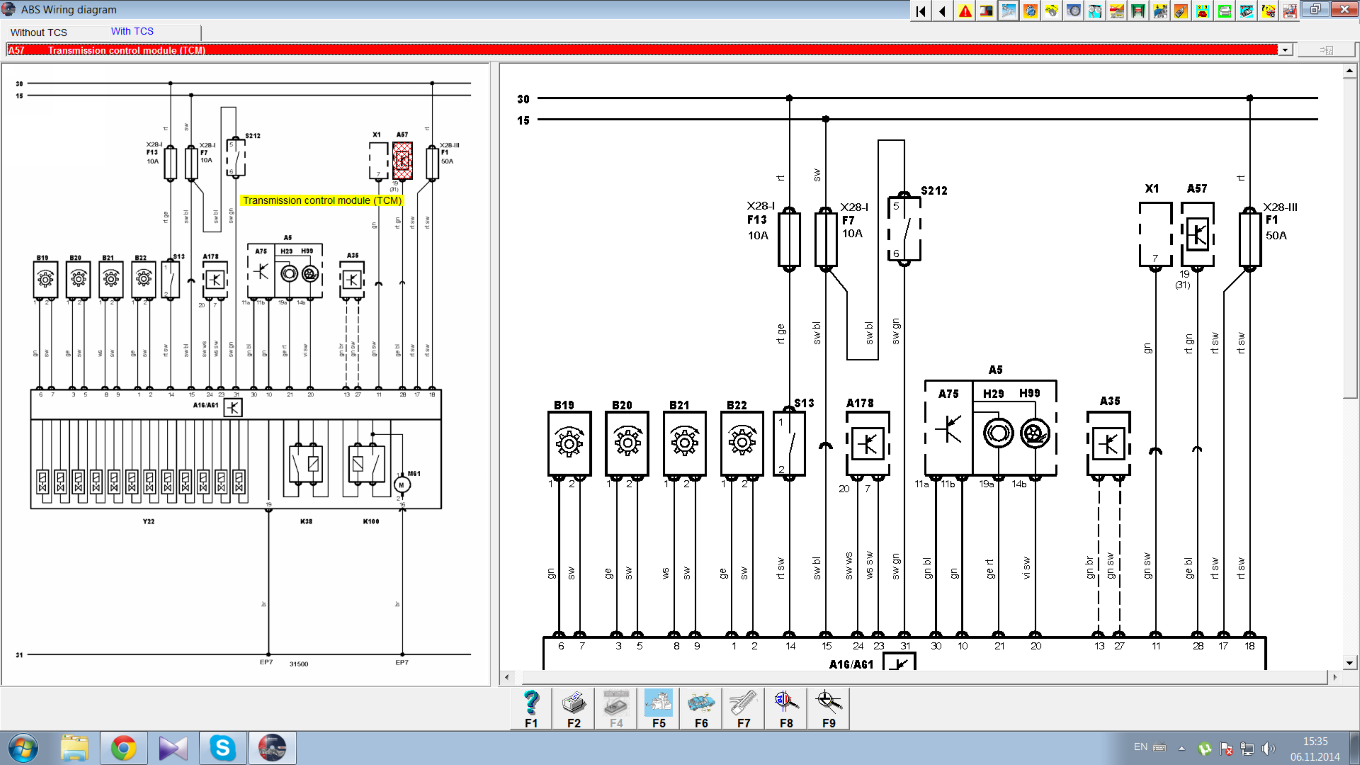The width and height of the screenshot is (1360, 765).
Task: Open the red Transmission control module combo box
Action: click(x=640, y=50)
